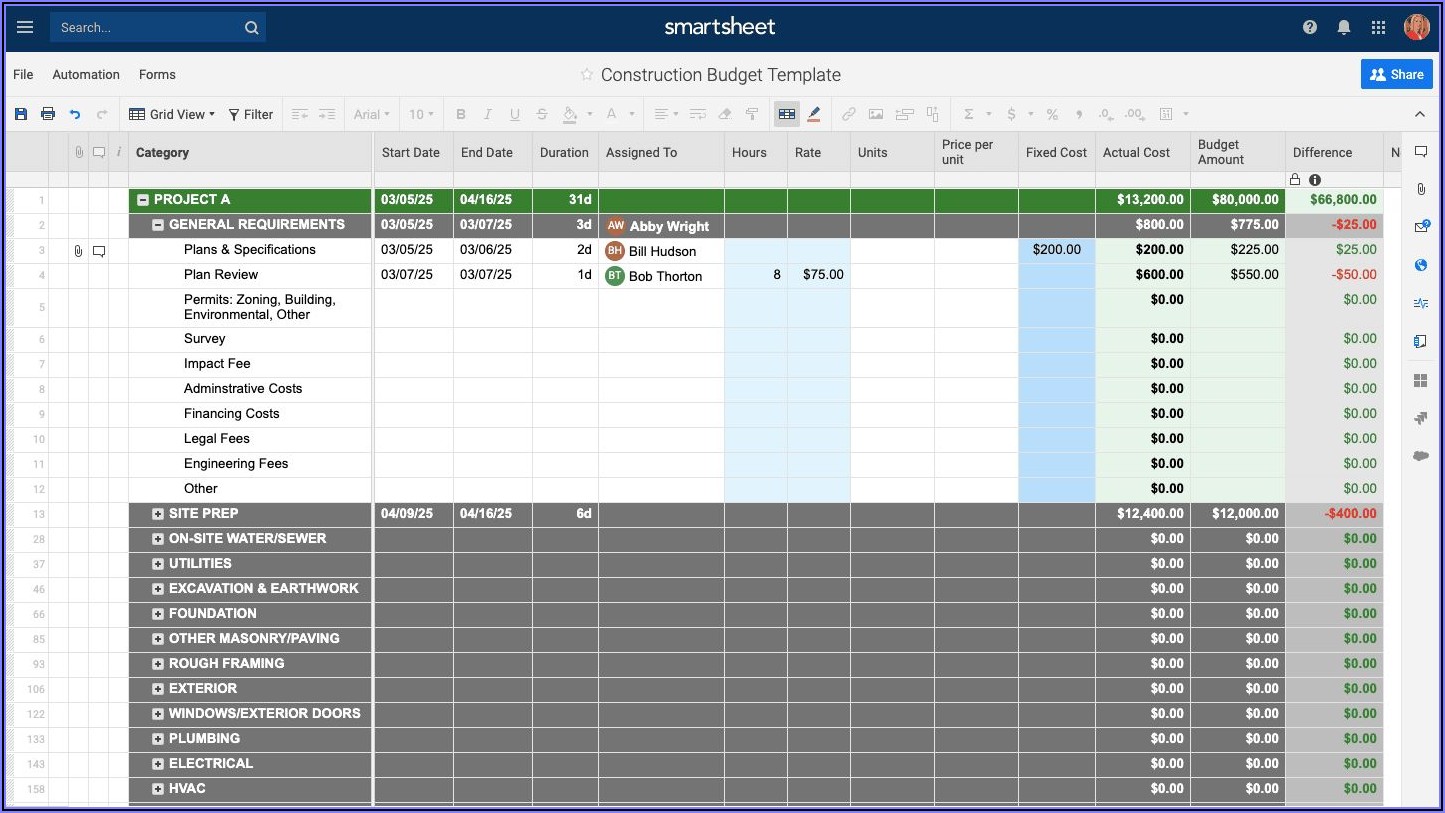
Task: Open the notifications bell
Action: point(1344,28)
